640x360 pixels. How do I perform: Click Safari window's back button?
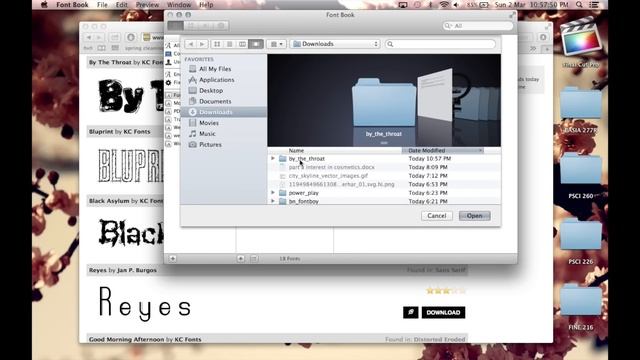(x=89, y=38)
